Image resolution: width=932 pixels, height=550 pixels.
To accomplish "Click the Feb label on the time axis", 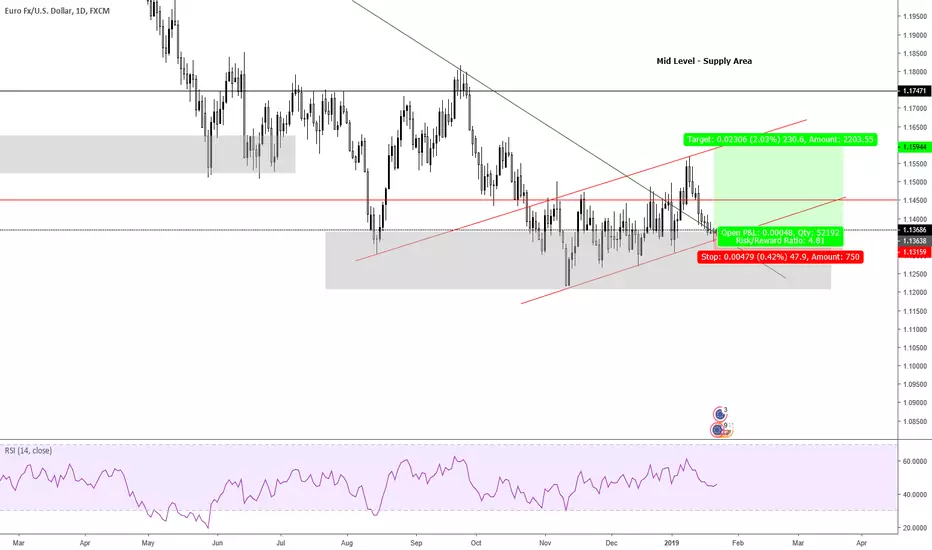I will click(x=738, y=543).
